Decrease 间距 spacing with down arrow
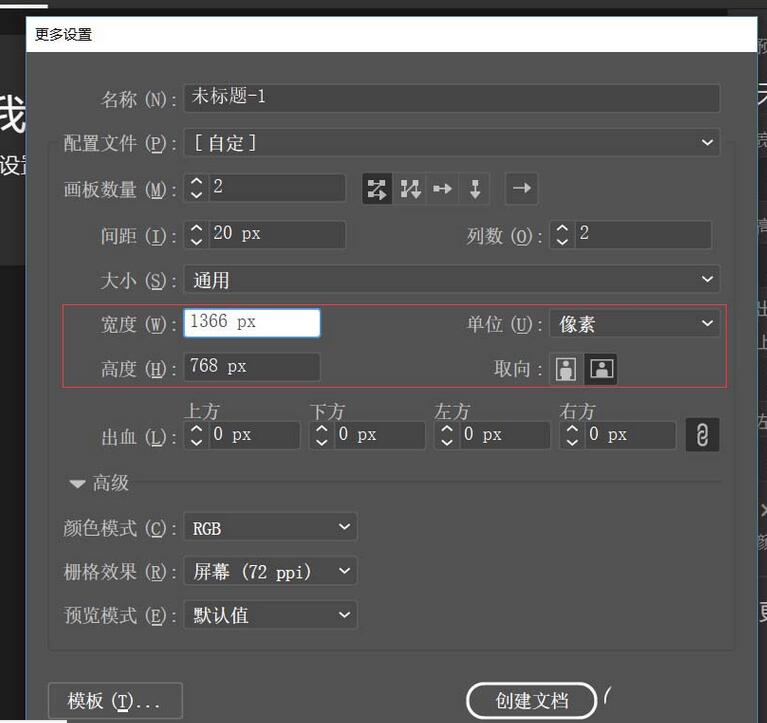This screenshot has width=767, height=723. point(197,241)
